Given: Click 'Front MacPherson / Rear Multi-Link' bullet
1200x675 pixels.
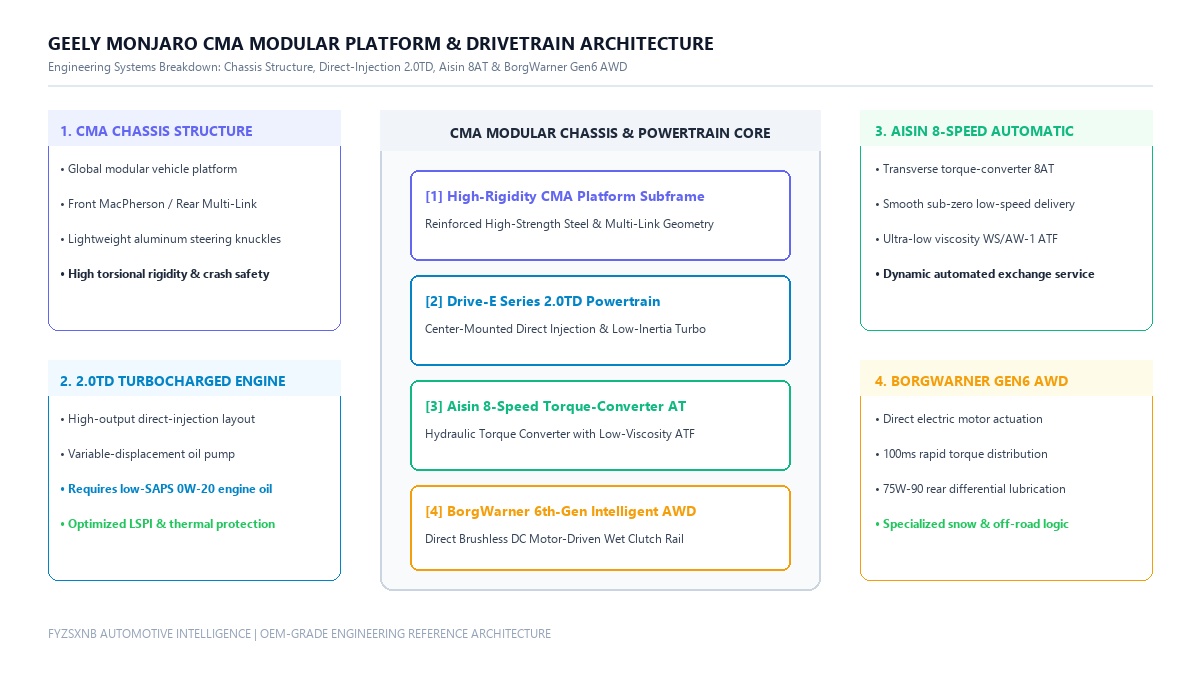Looking at the screenshot, I should click(x=159, y=204).
